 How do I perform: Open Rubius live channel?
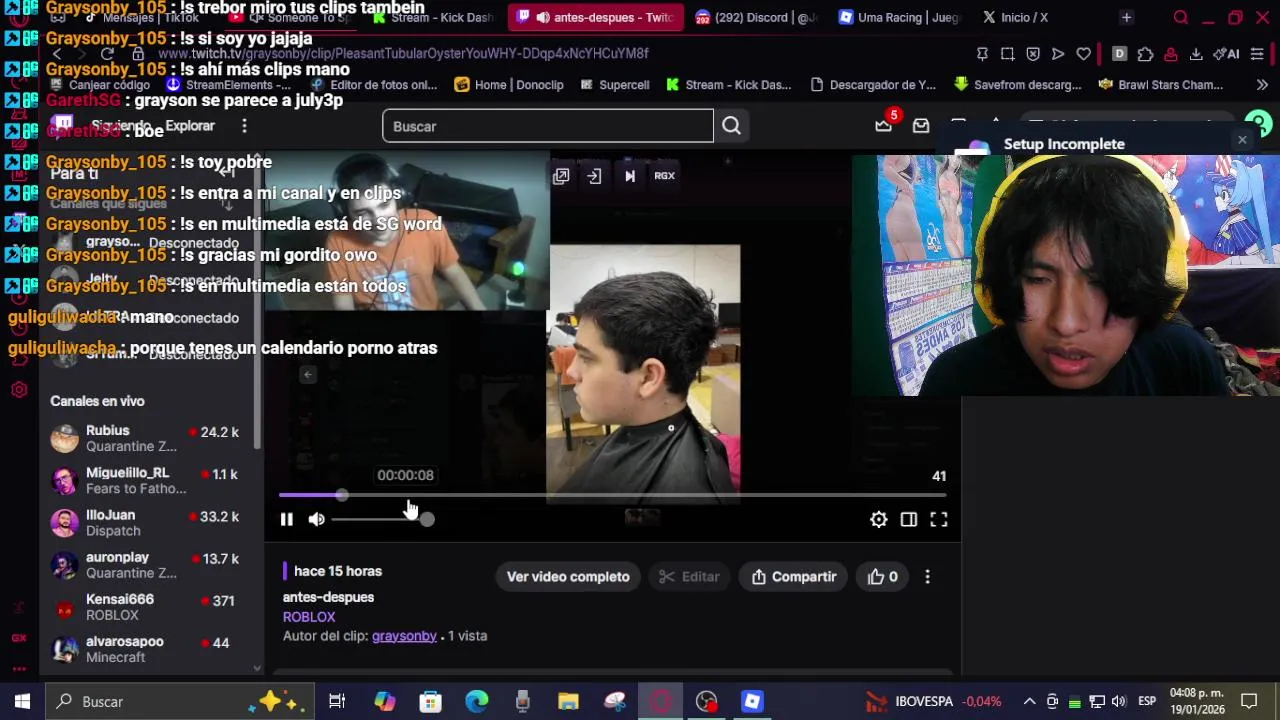pos(150,438)
